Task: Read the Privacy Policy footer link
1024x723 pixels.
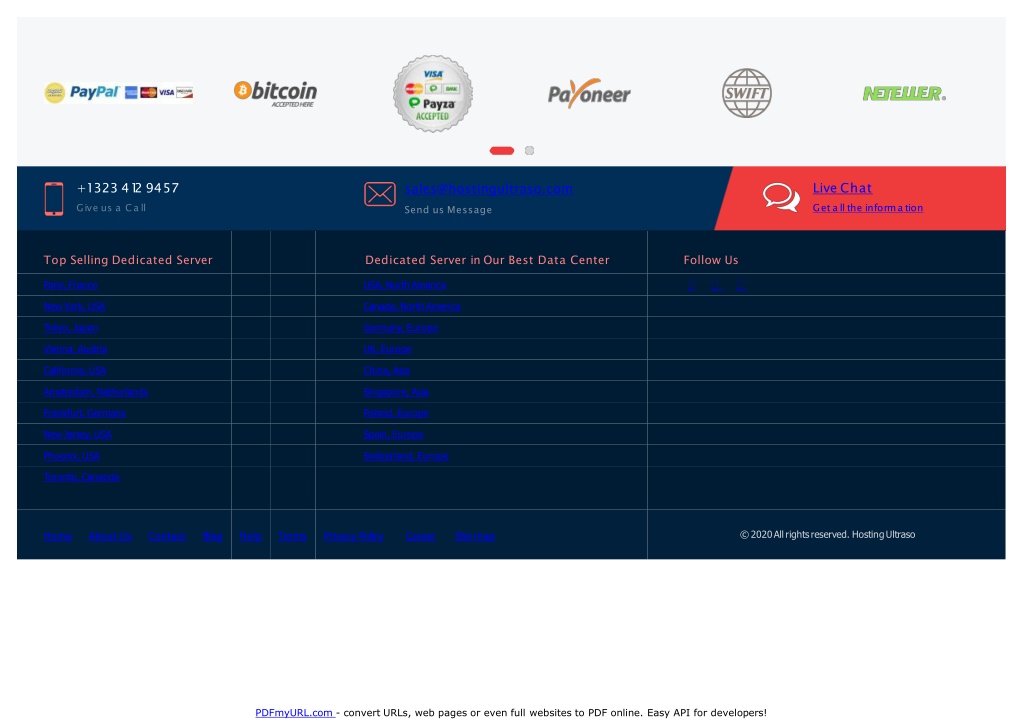Action: pyautogui.click(x=353, y=536)
